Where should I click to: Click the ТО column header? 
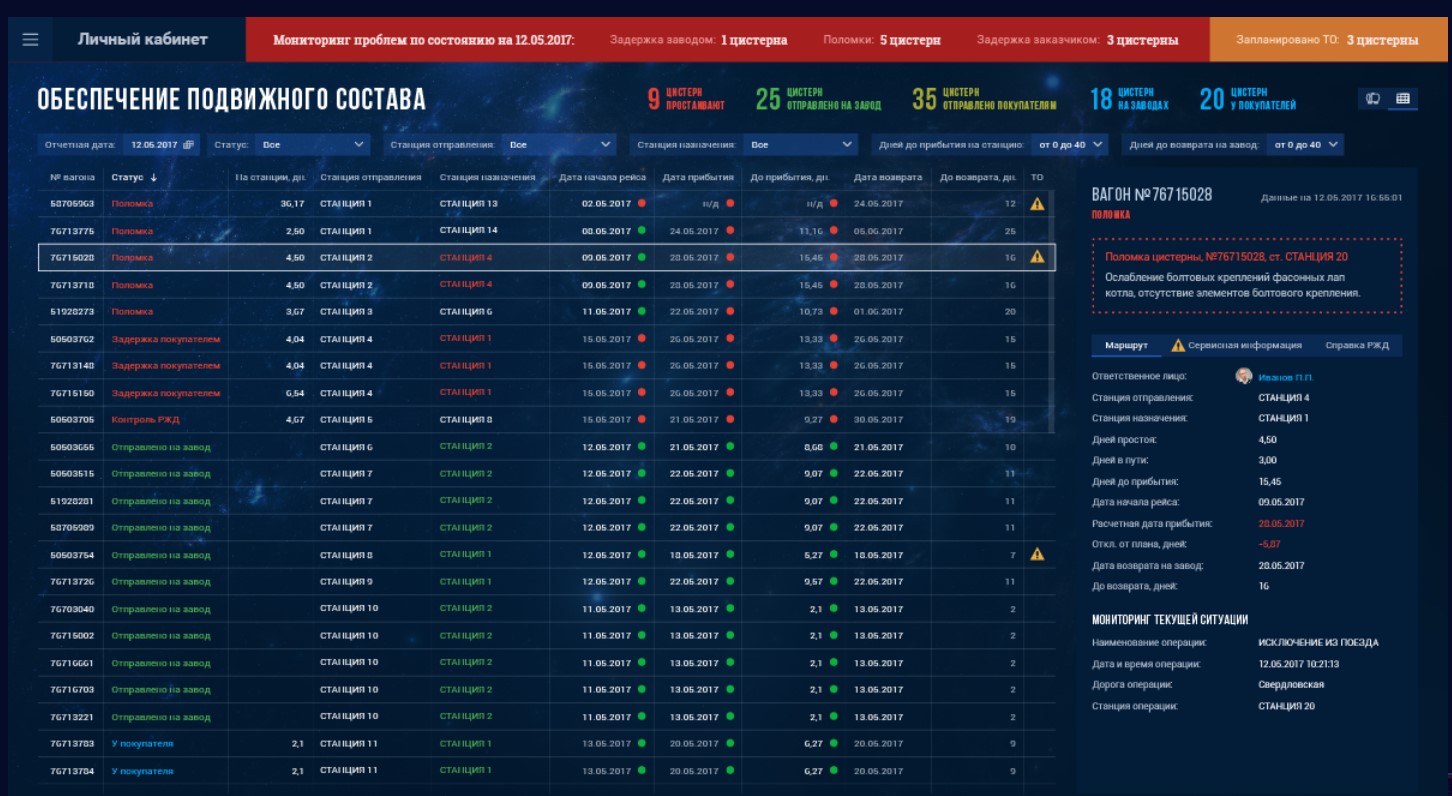(x=1037, y=178)
